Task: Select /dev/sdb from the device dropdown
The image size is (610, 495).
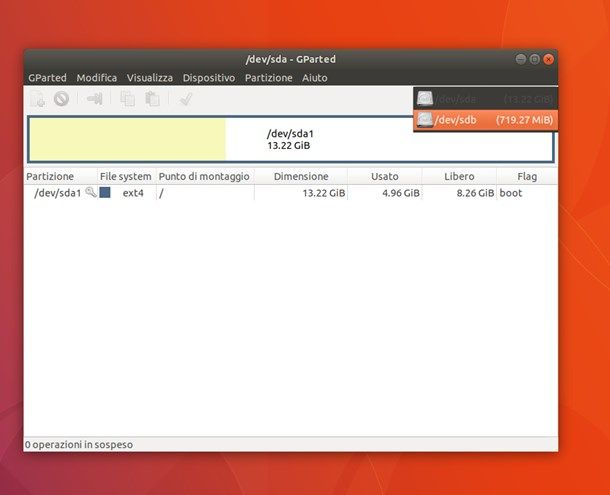Action: 485,120
